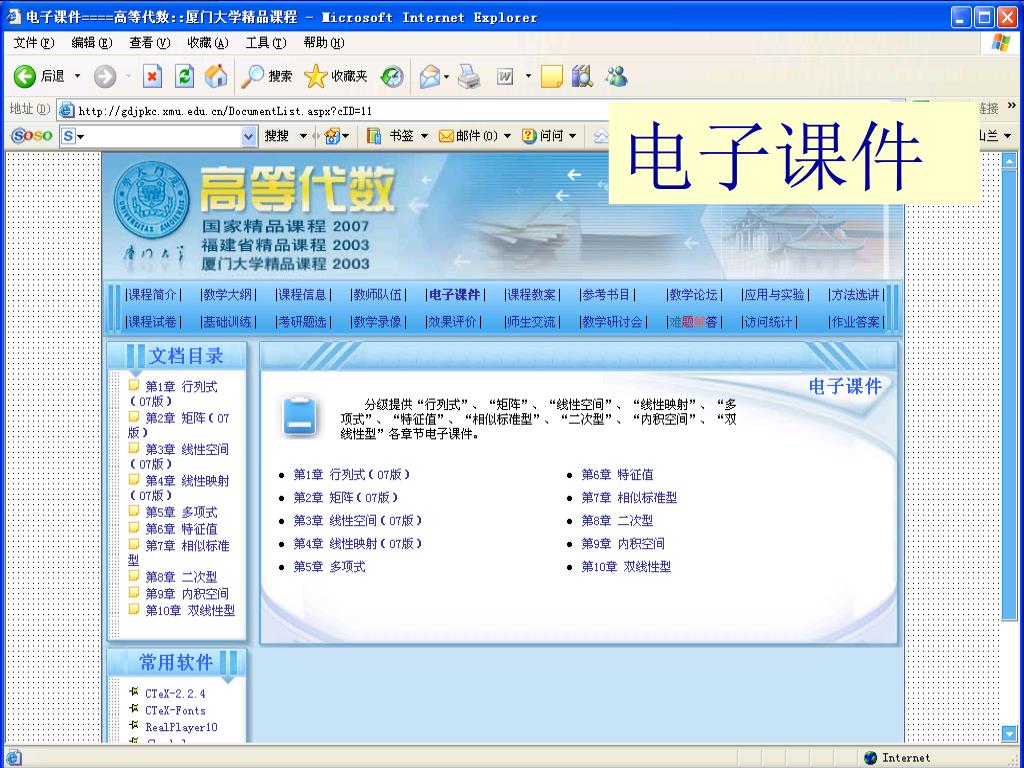Click the Xiamen University seal logo
The width and height of the screenshot is (1024, 768).
[152, 200]
